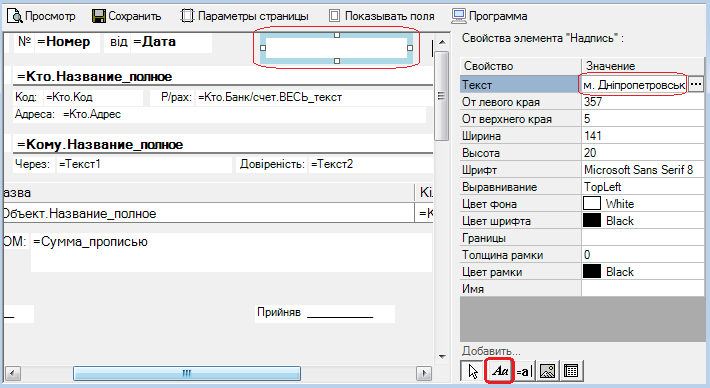This screenshot has width=710, height=388.
Task: Click the Цвет шрифта Black swatch
Action: (592, 220)
